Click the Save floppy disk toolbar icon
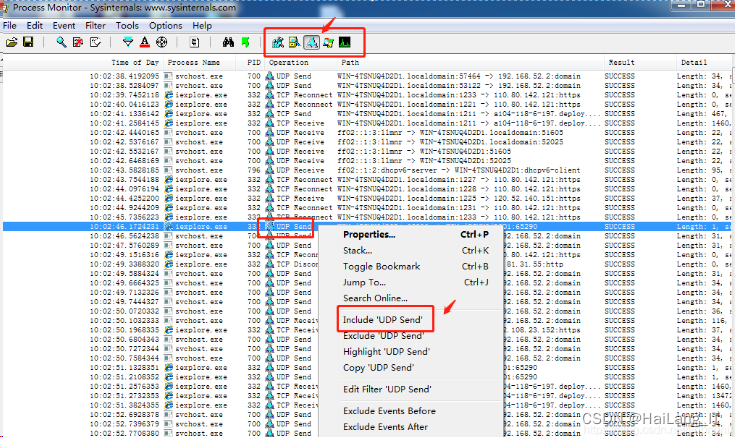735x437 pixels. 28,42
